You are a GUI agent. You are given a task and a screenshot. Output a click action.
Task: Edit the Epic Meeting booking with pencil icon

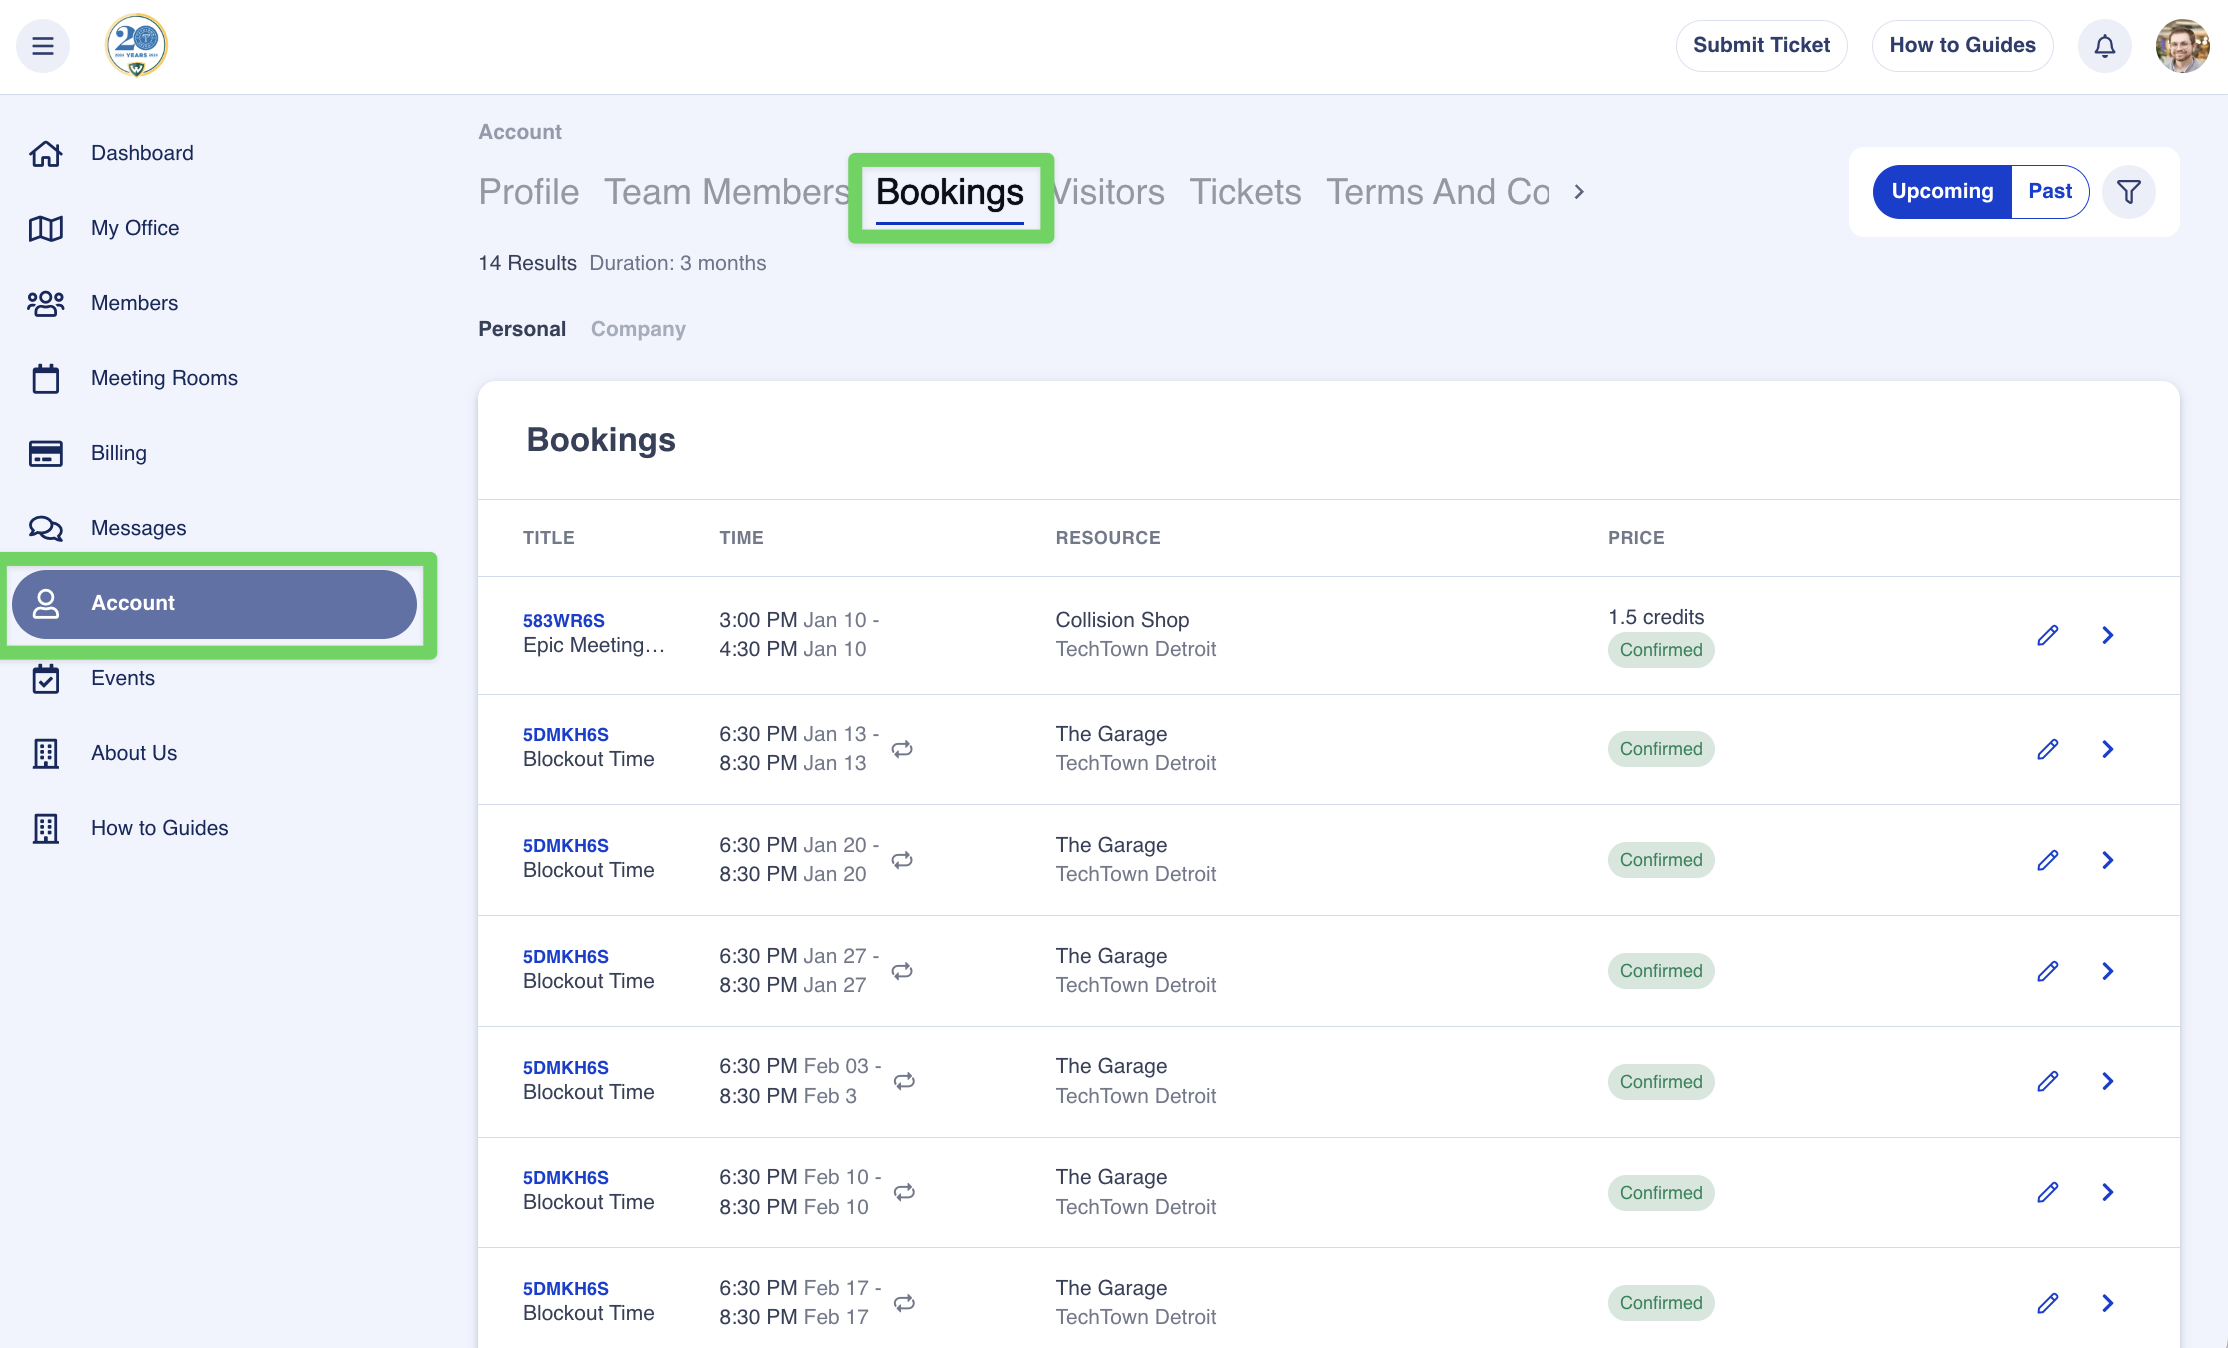tap(2047, 635)
